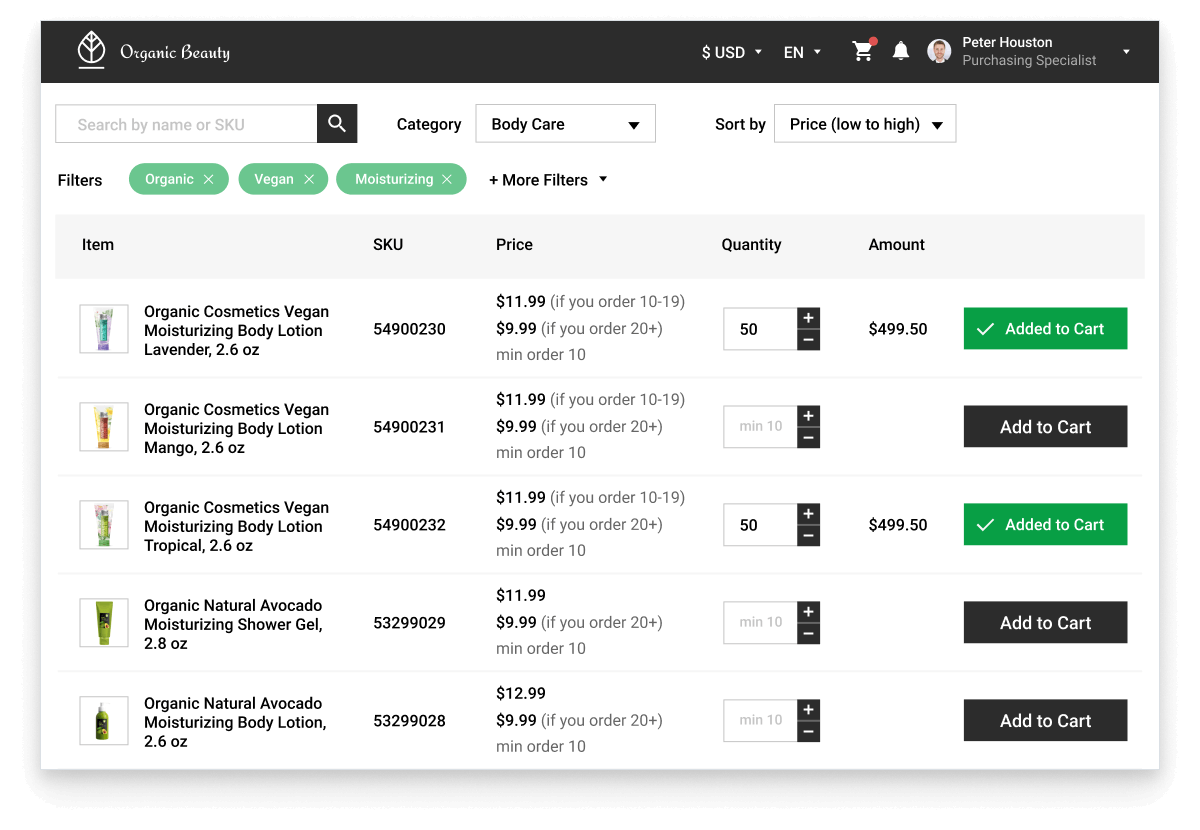The height and width of the screenshot is (830, 1200).
Task: Open the shopping cart icon
Action: [862, 52]
